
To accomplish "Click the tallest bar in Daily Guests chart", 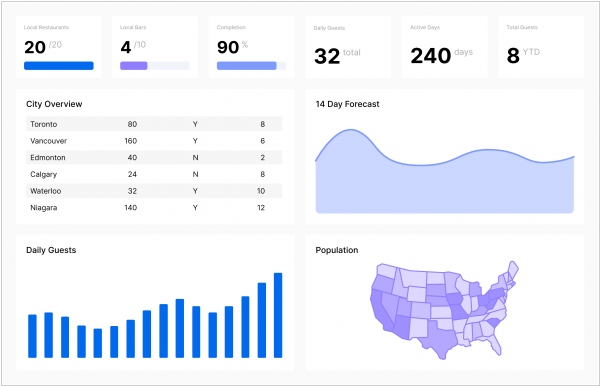I will tap(278, 315).
